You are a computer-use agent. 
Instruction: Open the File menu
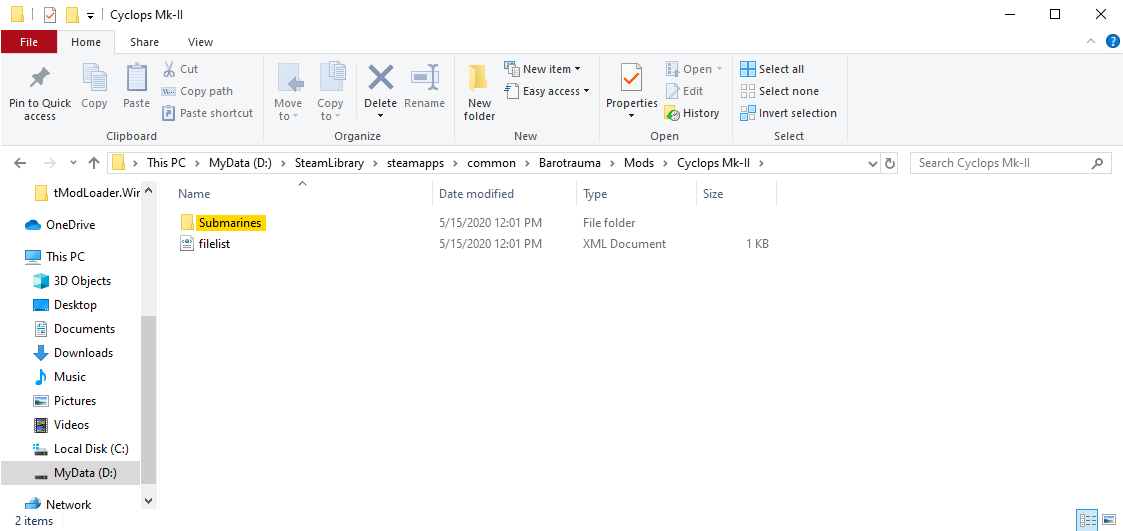29,42
